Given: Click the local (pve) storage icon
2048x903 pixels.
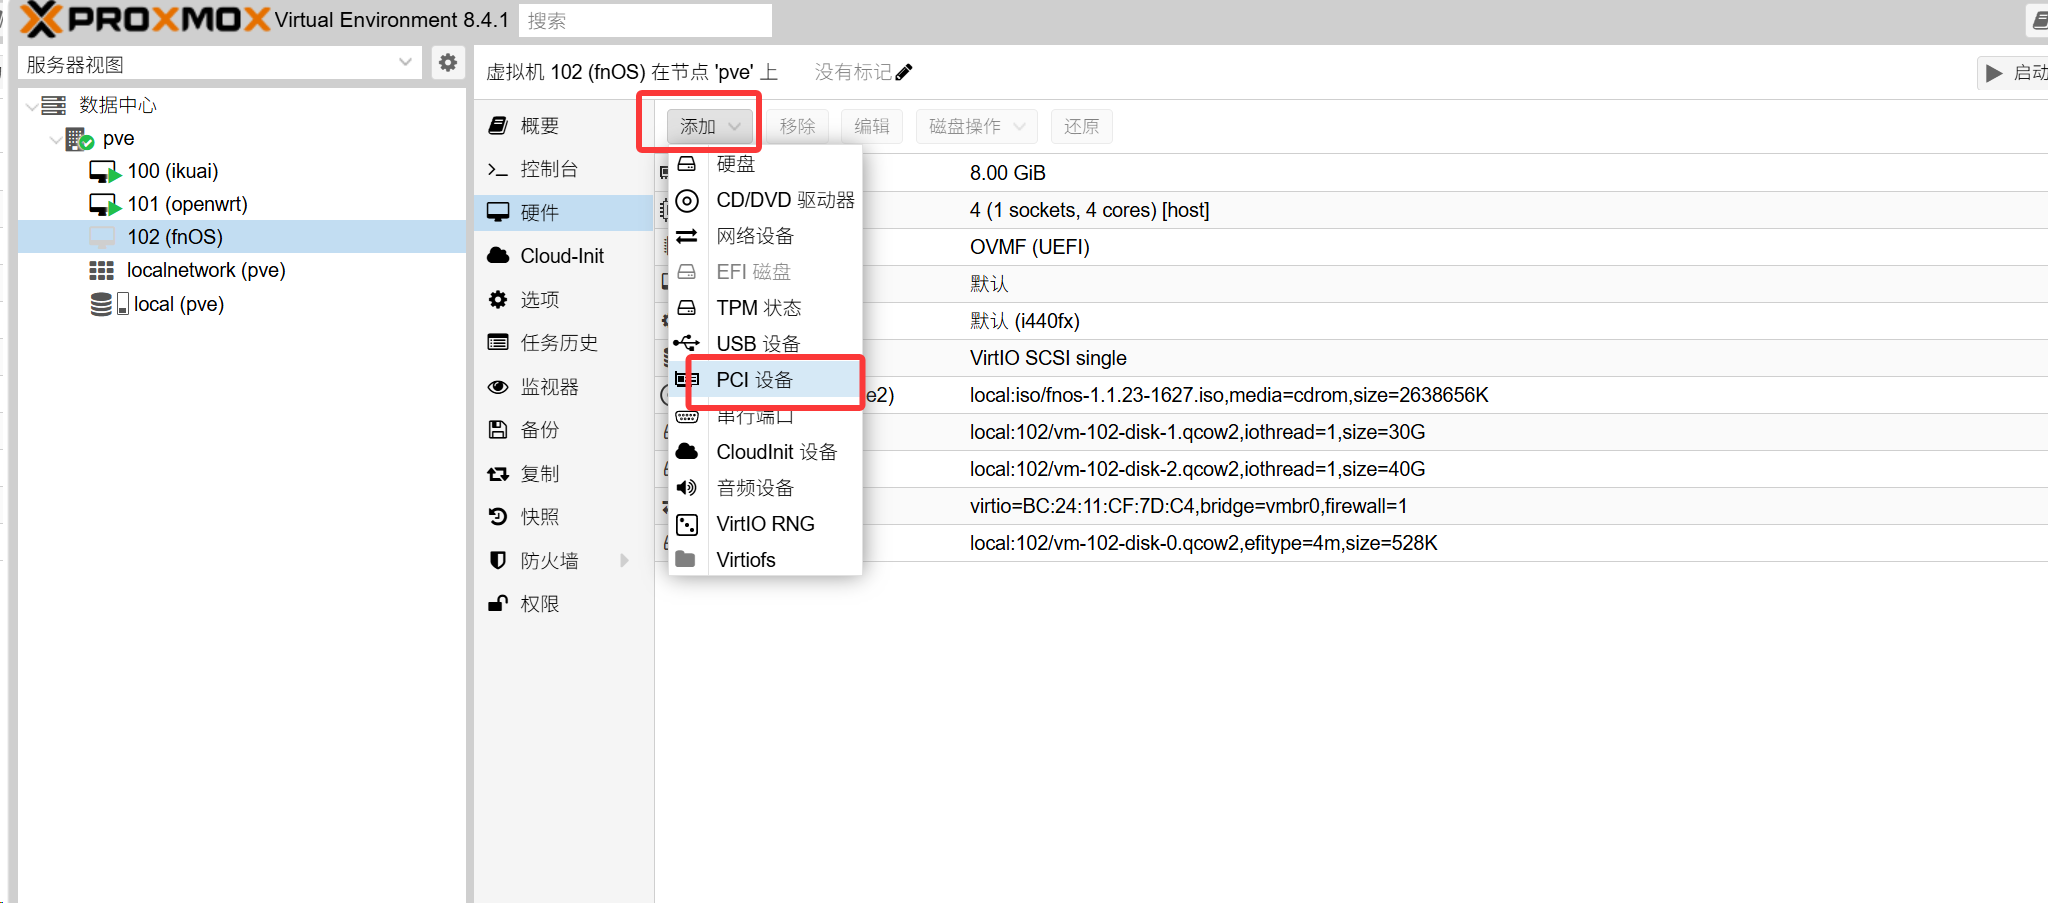Looking at the screenshot, I should point(101,304).
